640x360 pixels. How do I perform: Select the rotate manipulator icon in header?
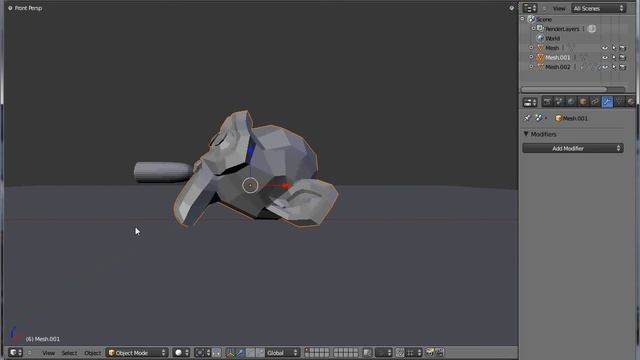pos(250,353)
